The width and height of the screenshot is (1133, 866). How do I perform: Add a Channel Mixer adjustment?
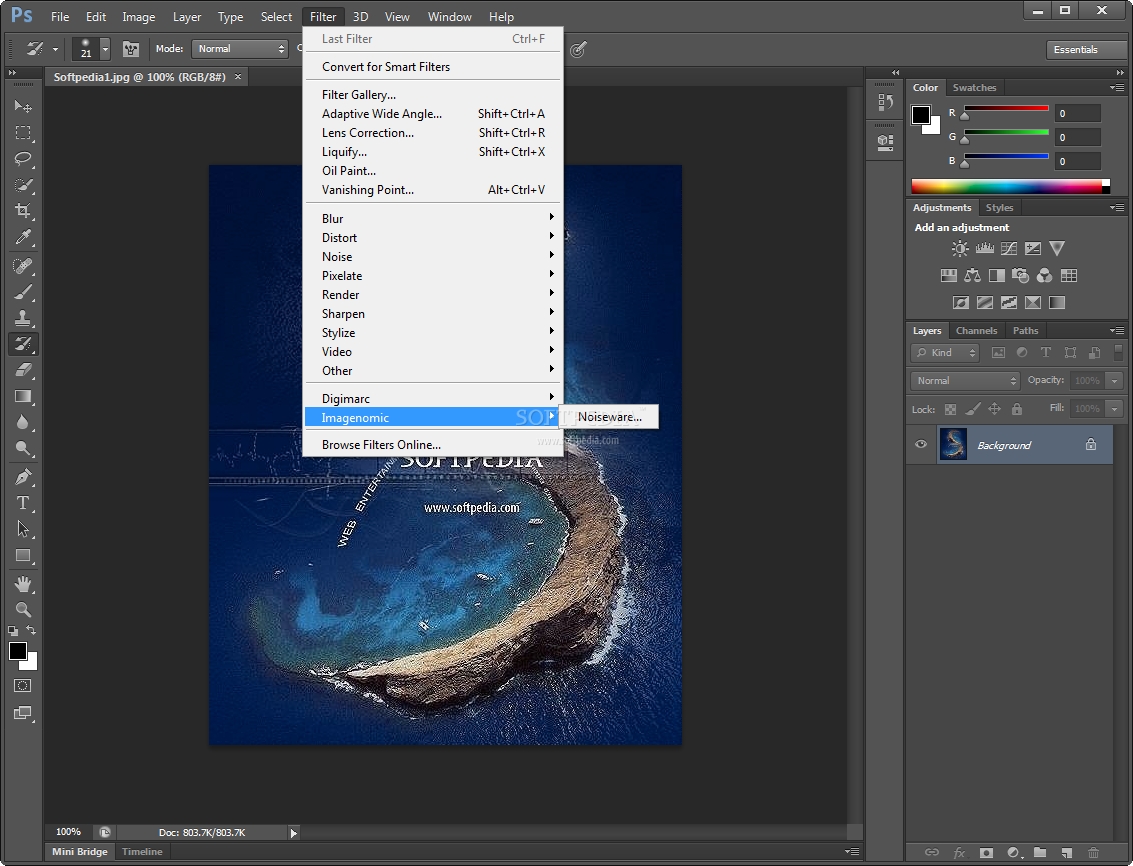coord(1044,275)
